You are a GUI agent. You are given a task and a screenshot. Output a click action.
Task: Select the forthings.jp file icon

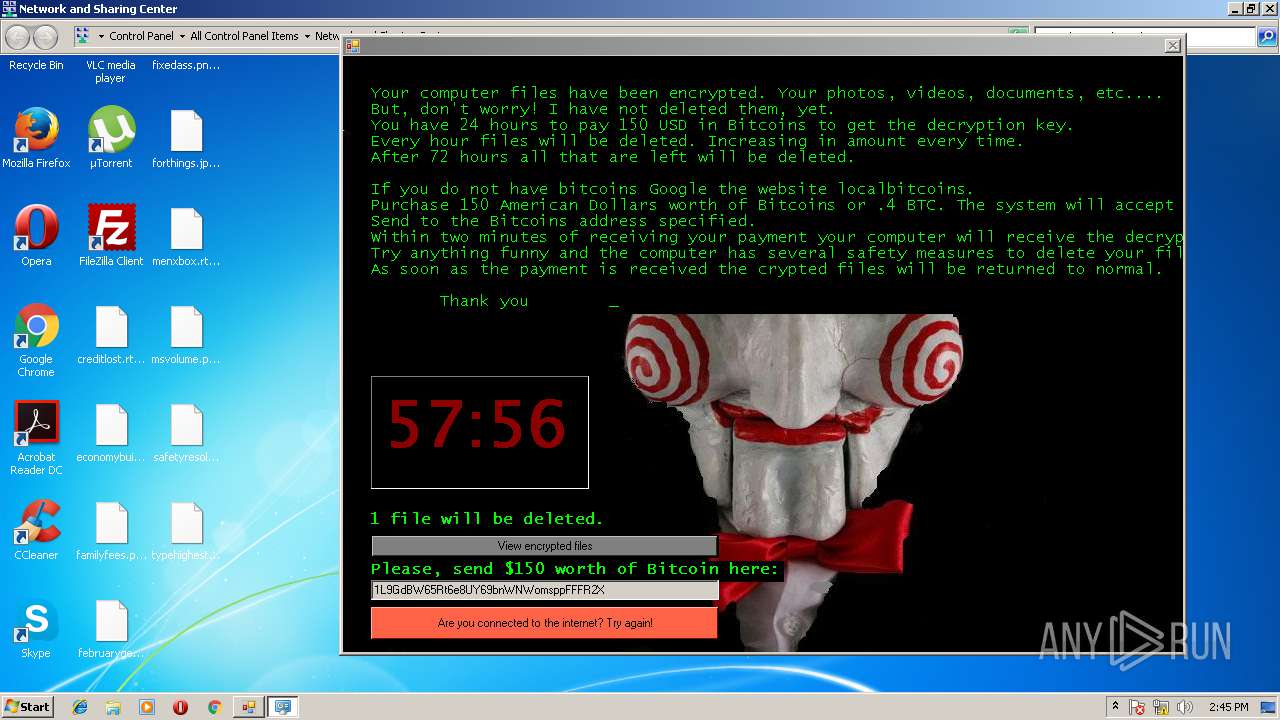pyautogui.click(x=186, y=131)
